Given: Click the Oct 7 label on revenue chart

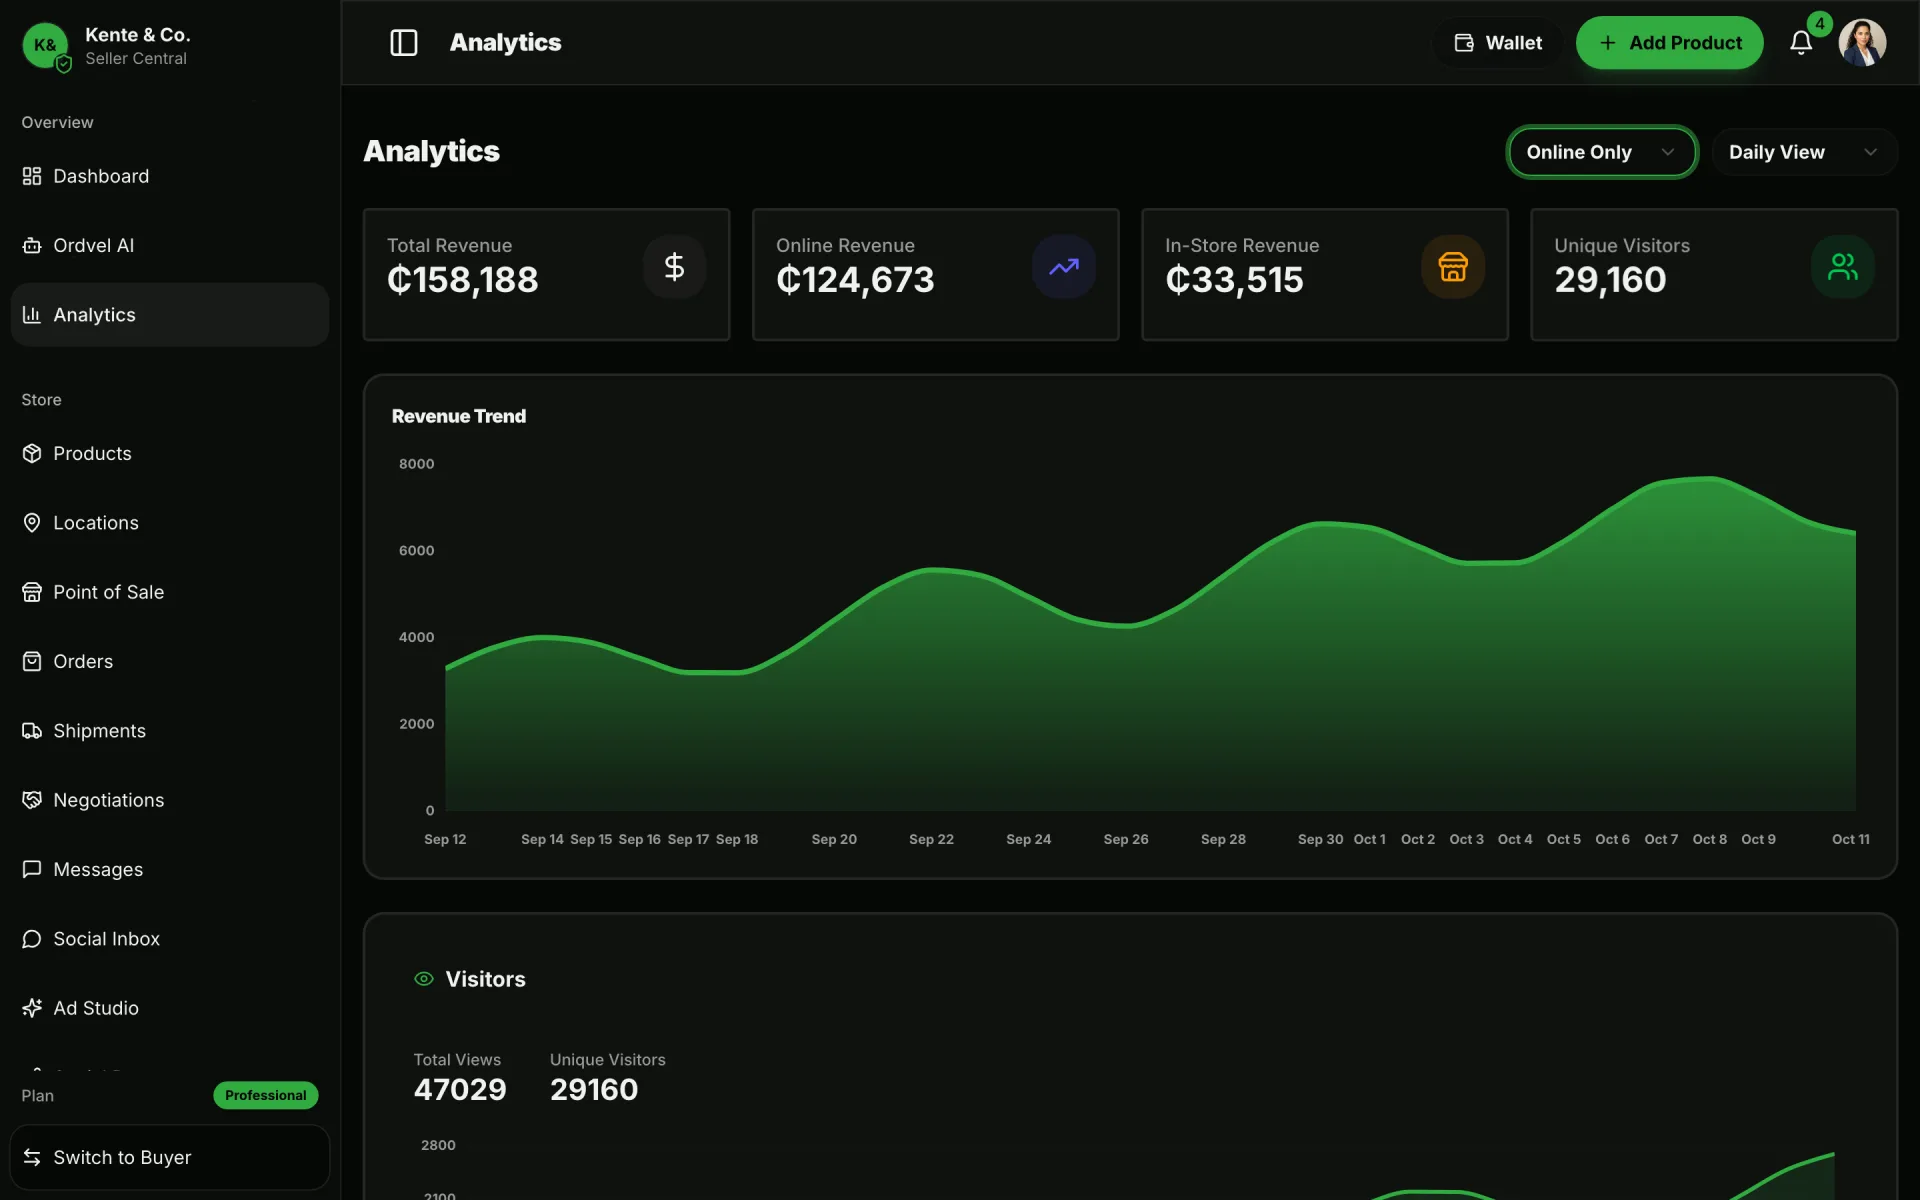Looking at the screenshot, I should (x=1661, y=839).
